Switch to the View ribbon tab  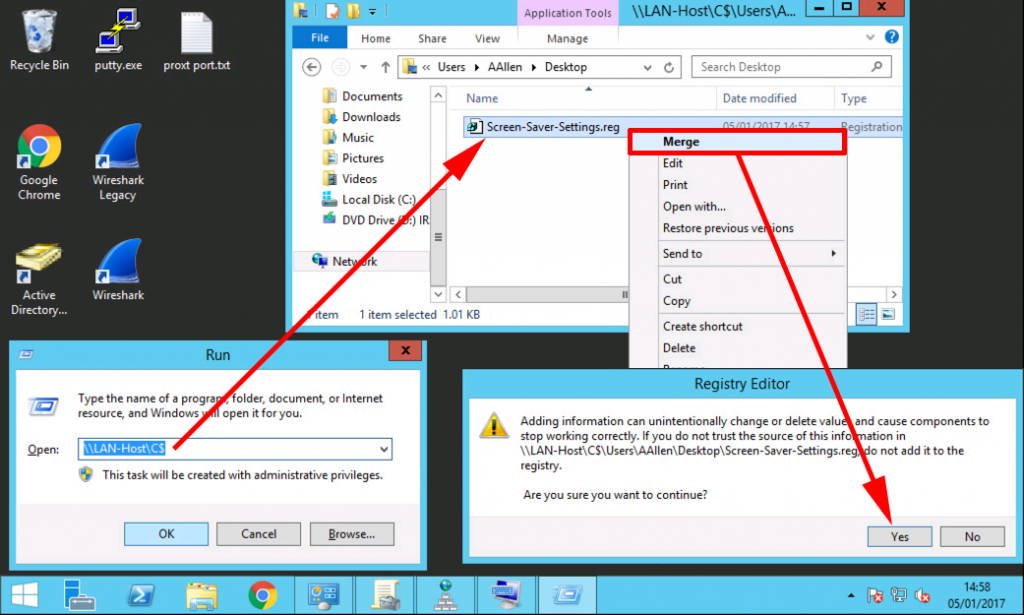pos(487,38)
